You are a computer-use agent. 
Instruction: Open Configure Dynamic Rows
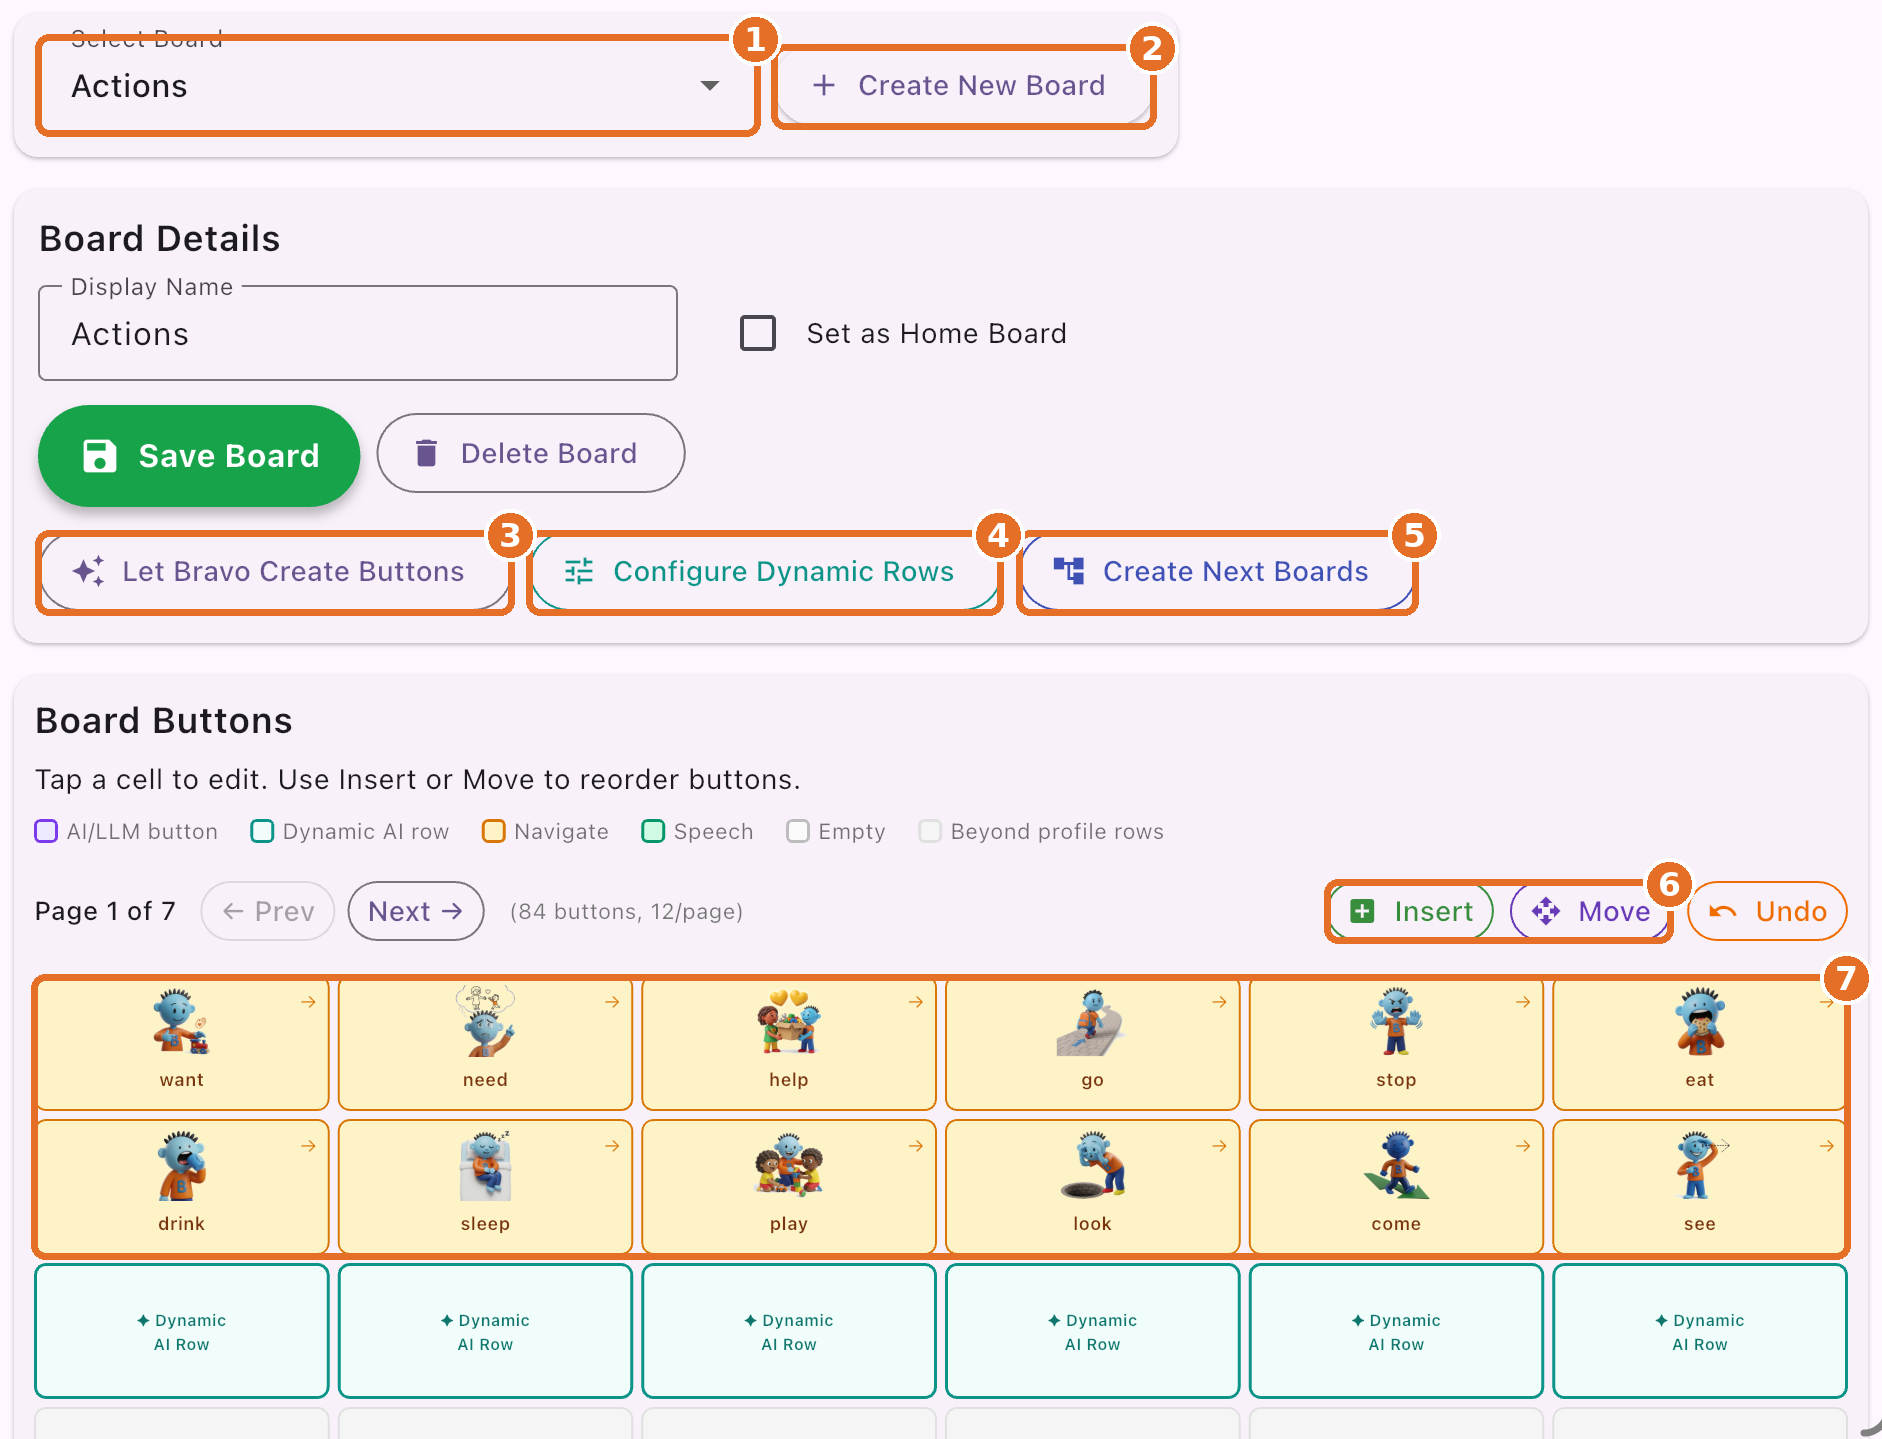coord(765,572)
